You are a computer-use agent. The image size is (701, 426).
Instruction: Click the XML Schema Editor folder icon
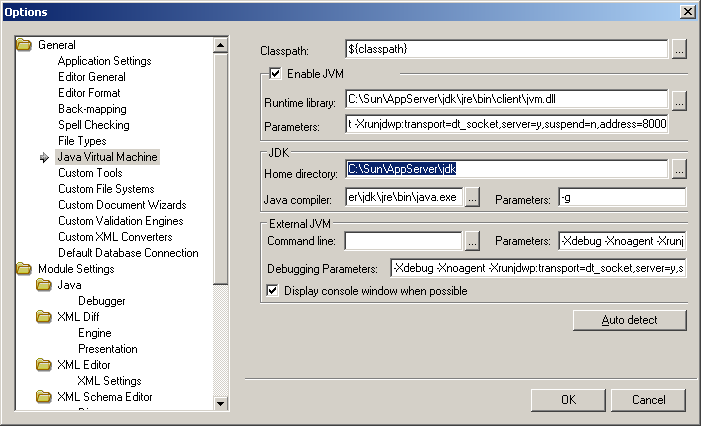44,397
